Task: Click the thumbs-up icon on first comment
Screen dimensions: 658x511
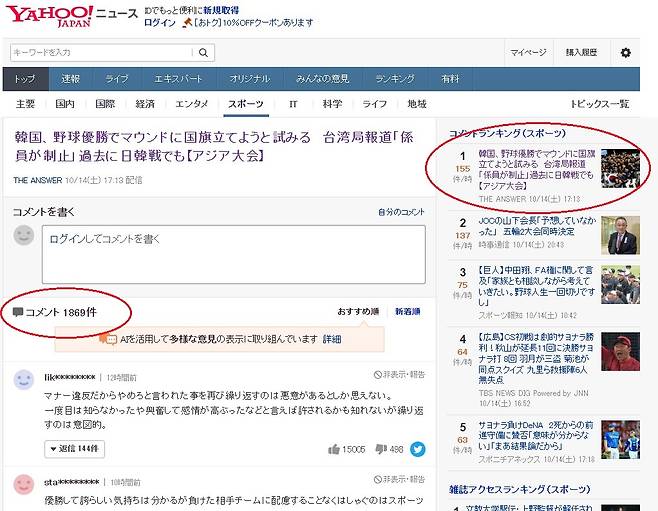Action: 334,449
